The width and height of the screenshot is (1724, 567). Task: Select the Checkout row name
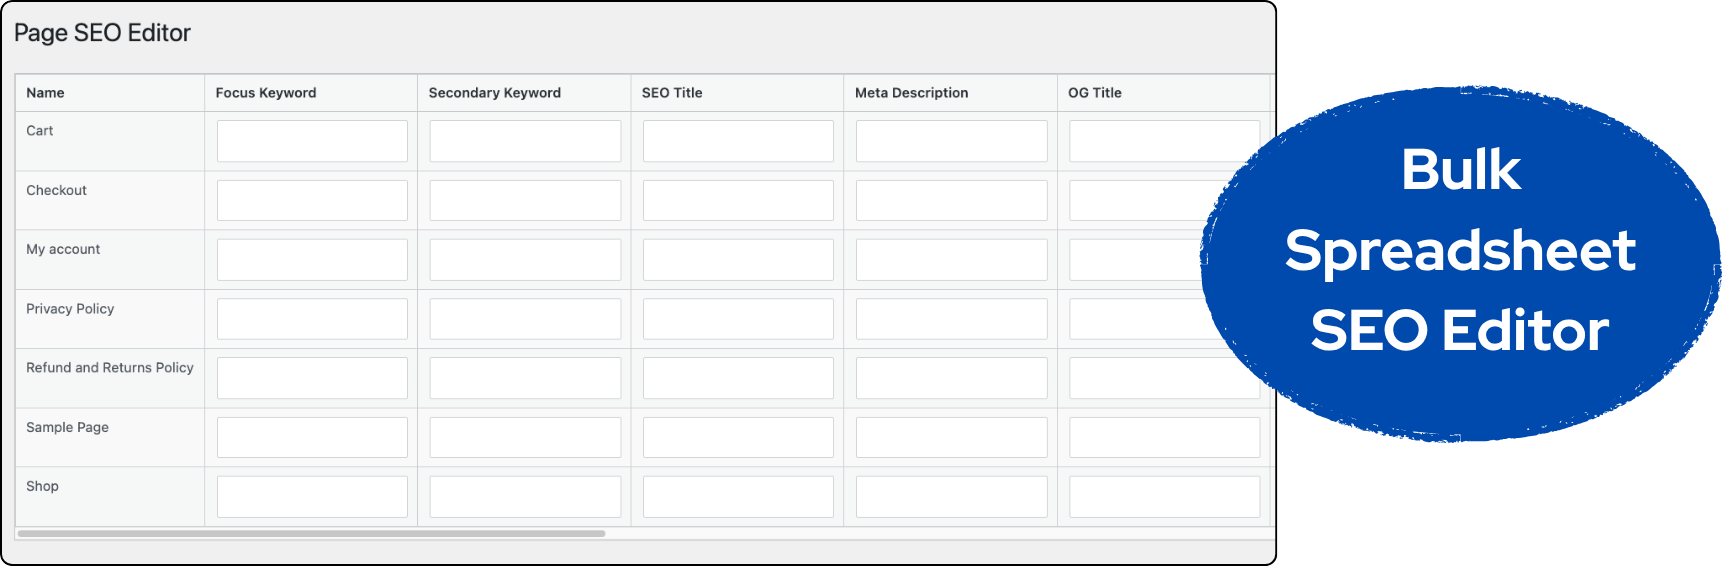click(56, 190)
